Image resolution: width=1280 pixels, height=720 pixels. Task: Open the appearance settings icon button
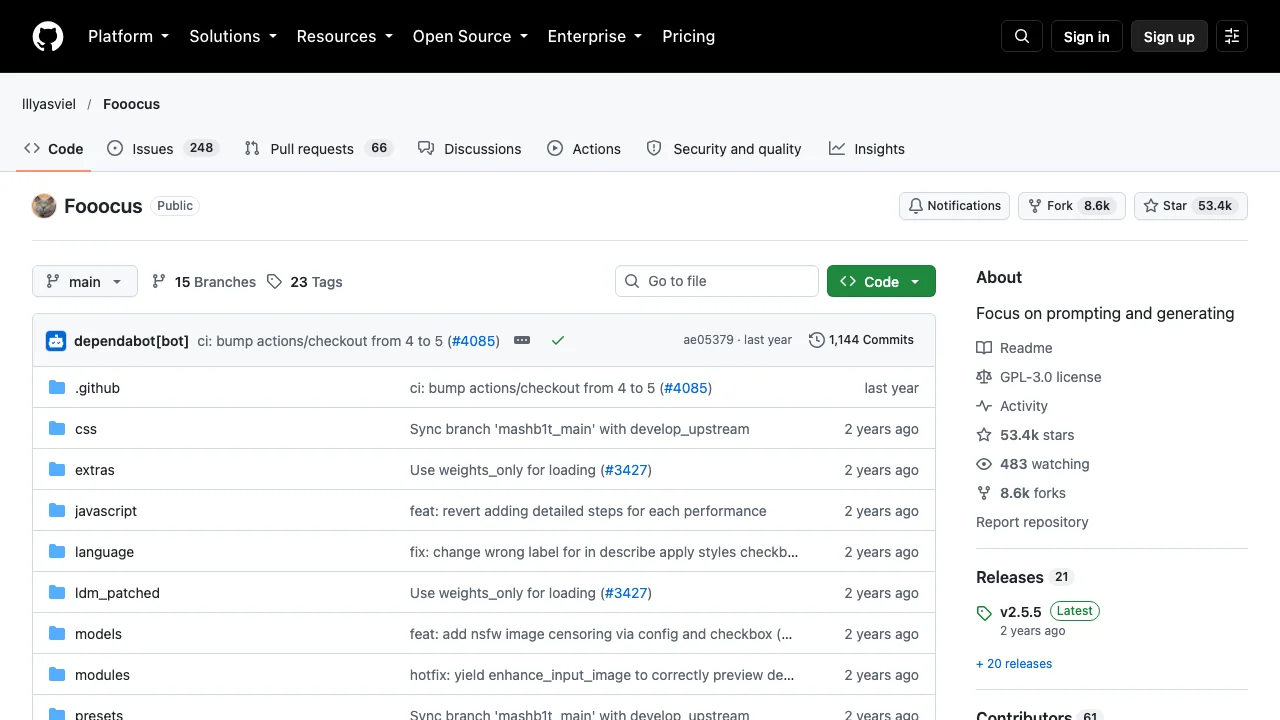coord(1232,36)
